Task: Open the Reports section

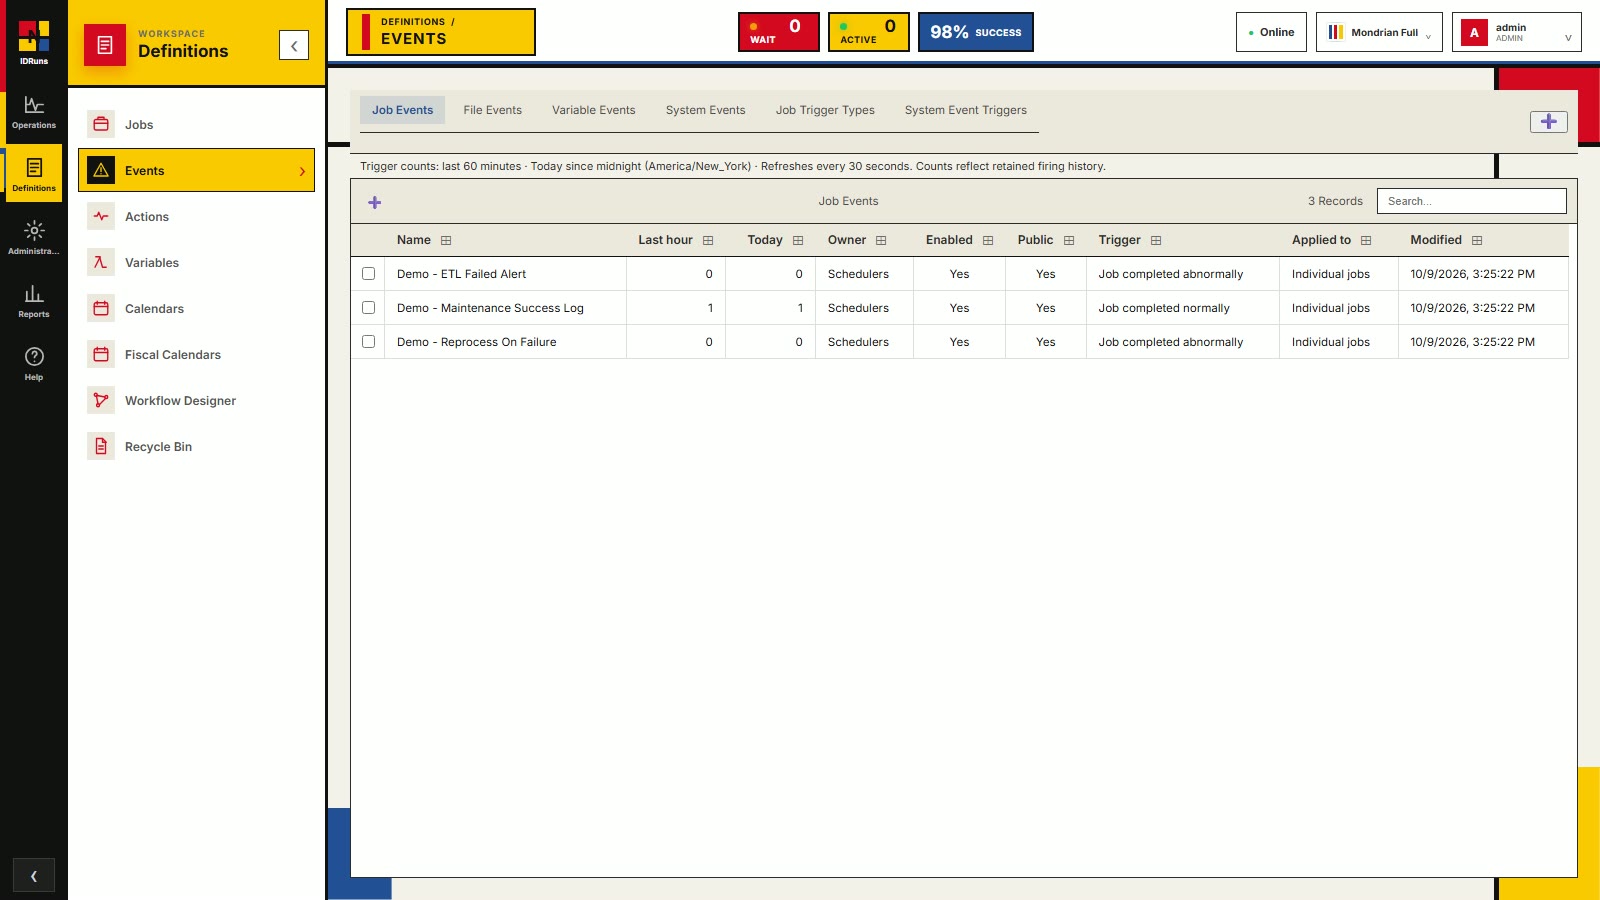Action: [34, 301]
